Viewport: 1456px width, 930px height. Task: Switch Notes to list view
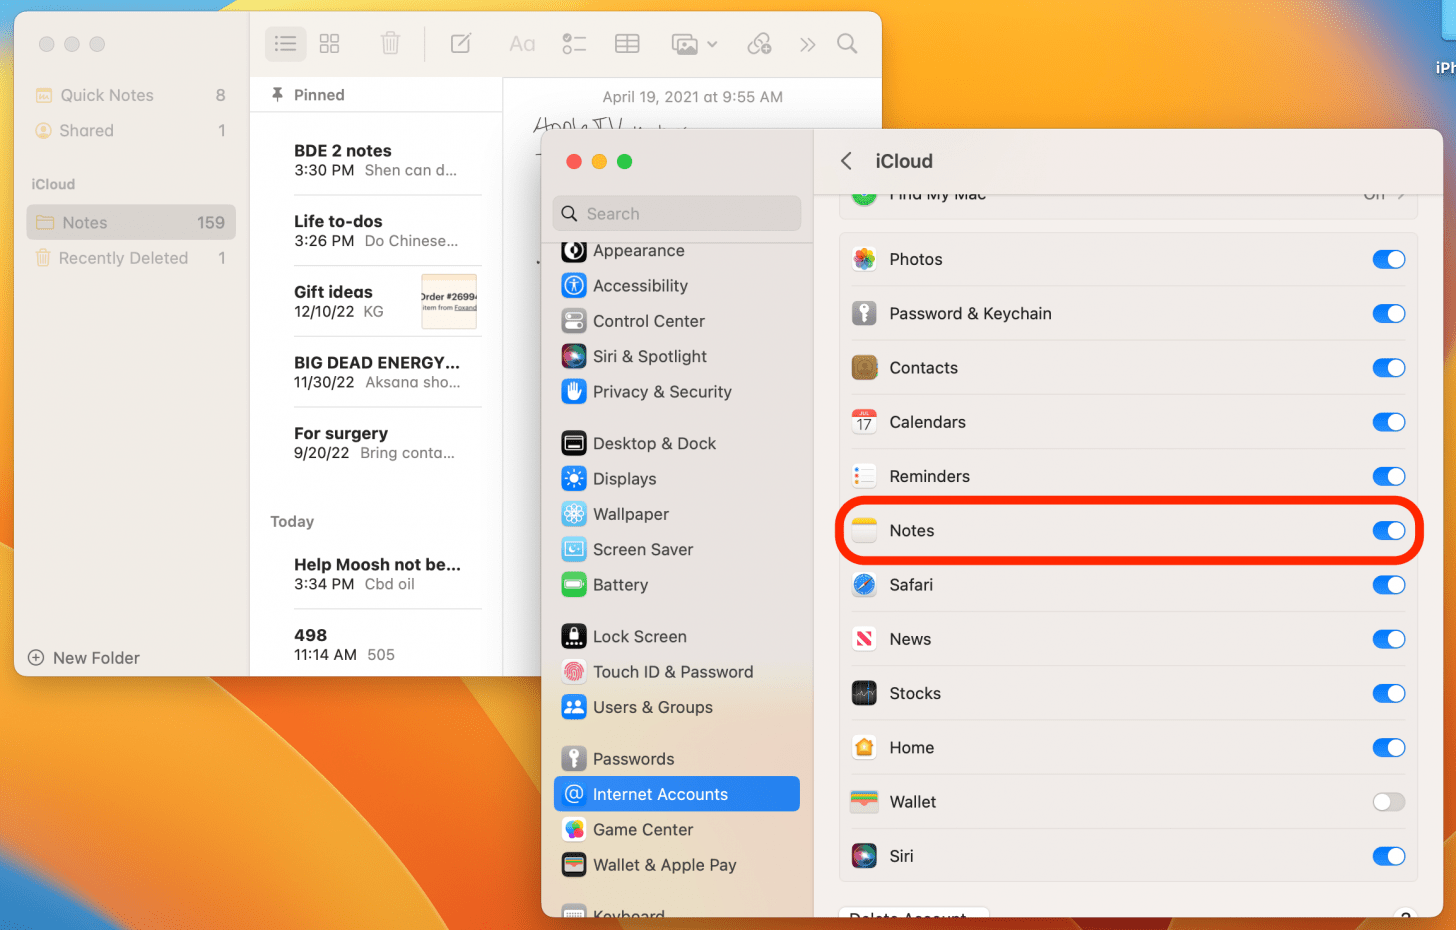(x=286, y=44)
